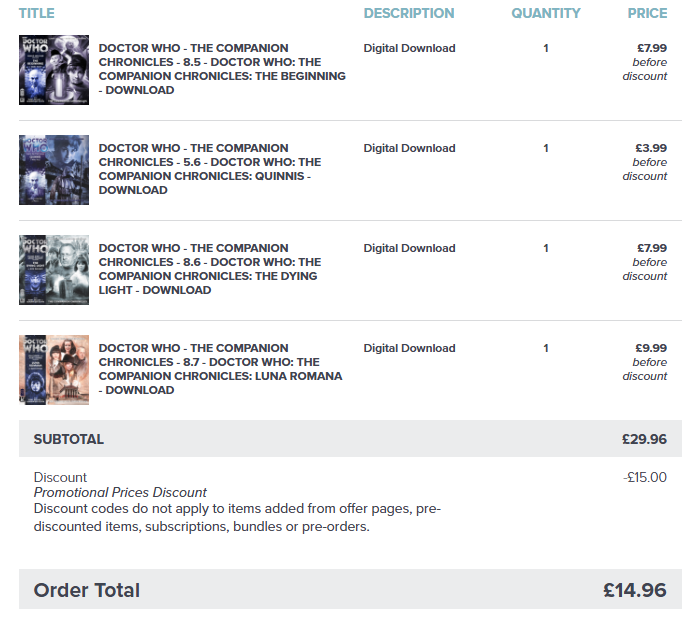Open The Dying Light cover thumbnail
Viewport: 695px width, 629px height.
[x=54, y=270]
